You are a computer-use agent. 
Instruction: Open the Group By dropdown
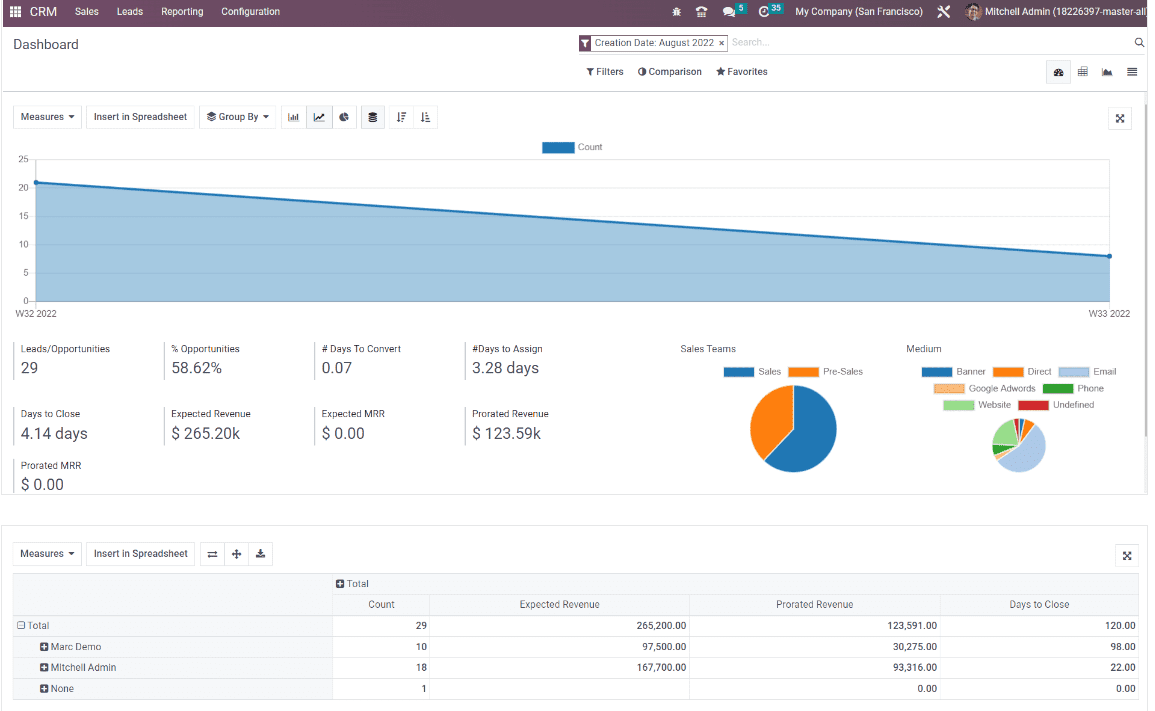(x=237, y=117)
